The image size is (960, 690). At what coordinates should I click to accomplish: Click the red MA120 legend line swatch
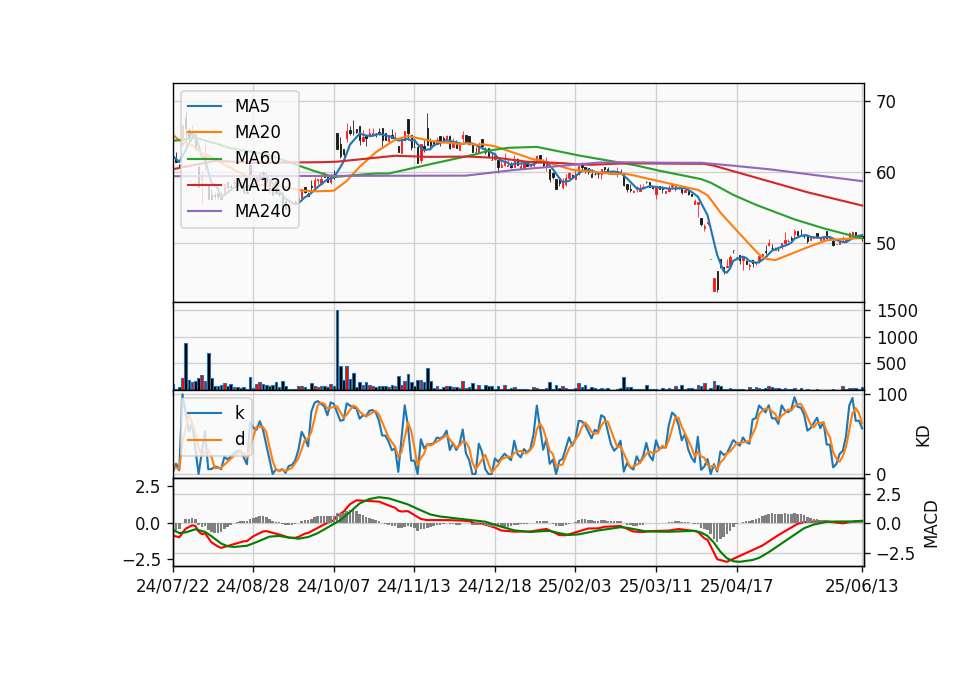click(x=204, y=185)
